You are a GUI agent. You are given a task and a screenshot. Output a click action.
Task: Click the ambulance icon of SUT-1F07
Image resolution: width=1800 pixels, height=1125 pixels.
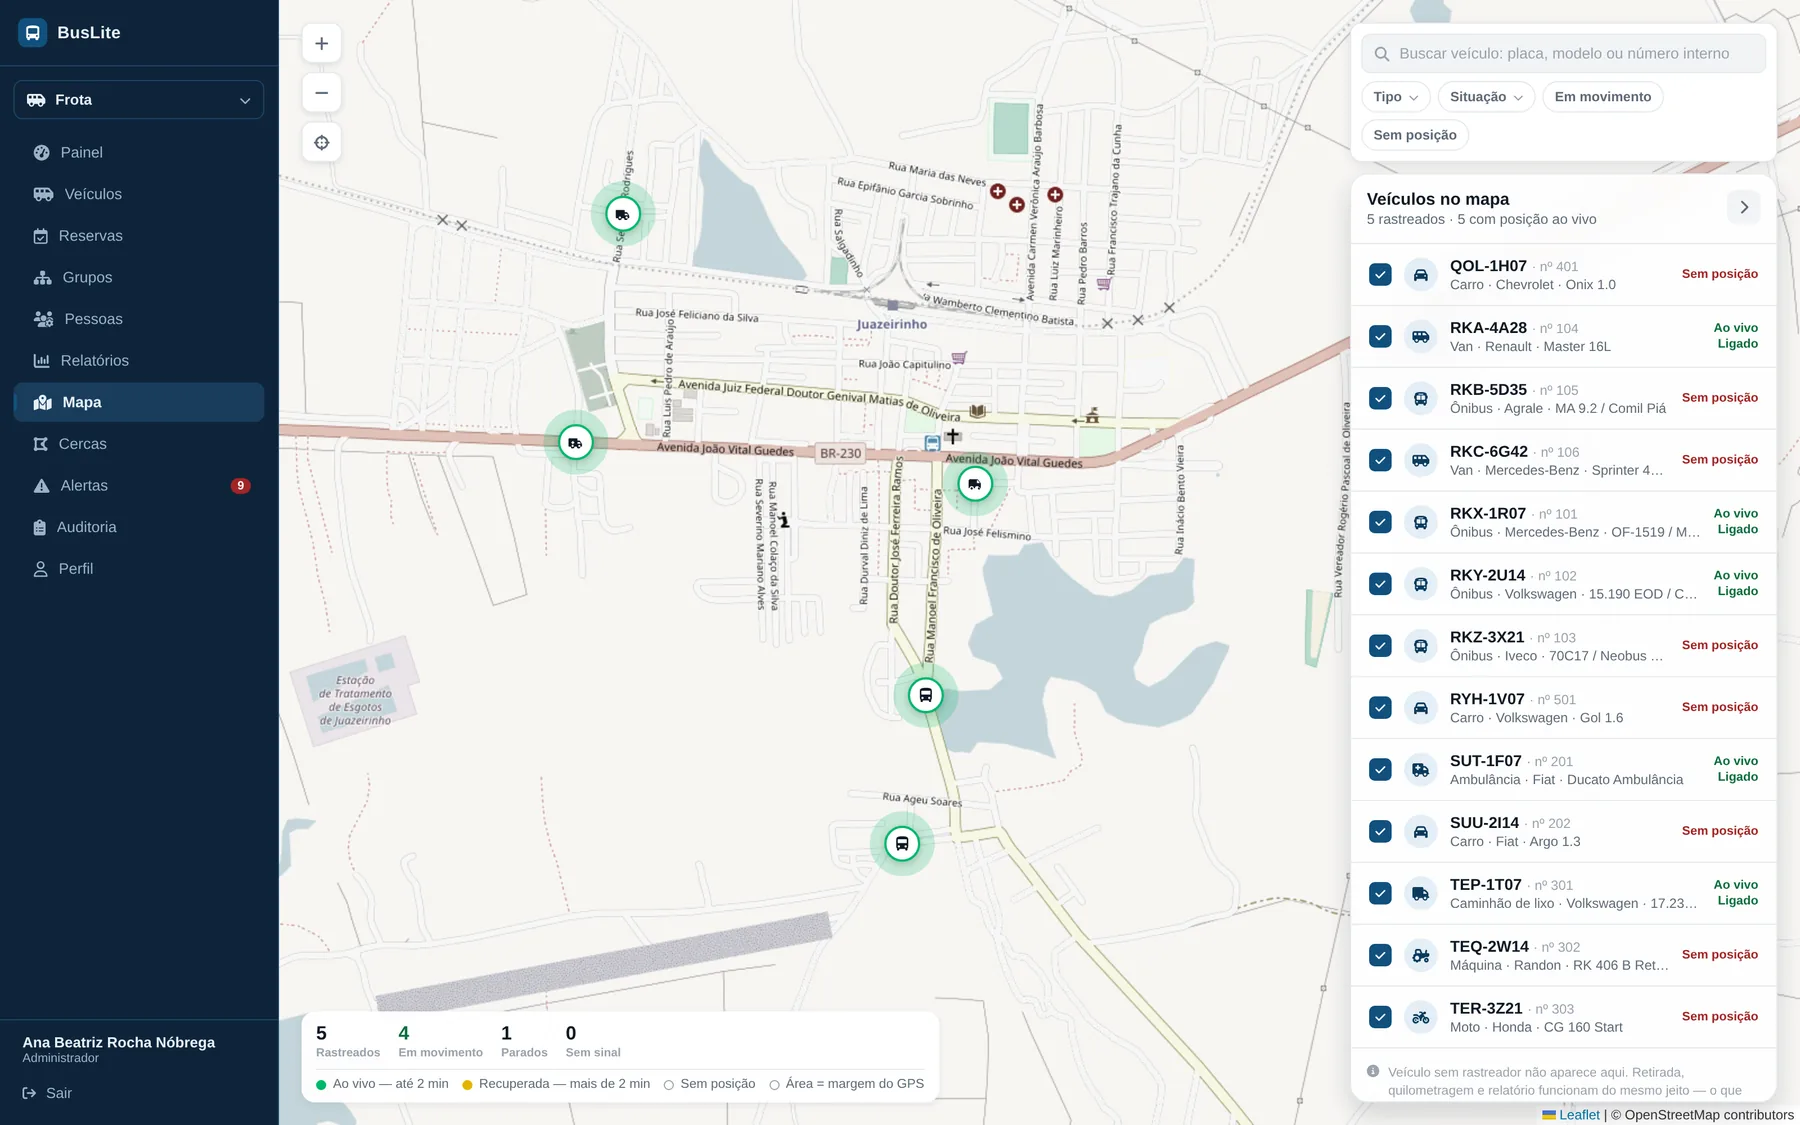(x=1421, y=770)
